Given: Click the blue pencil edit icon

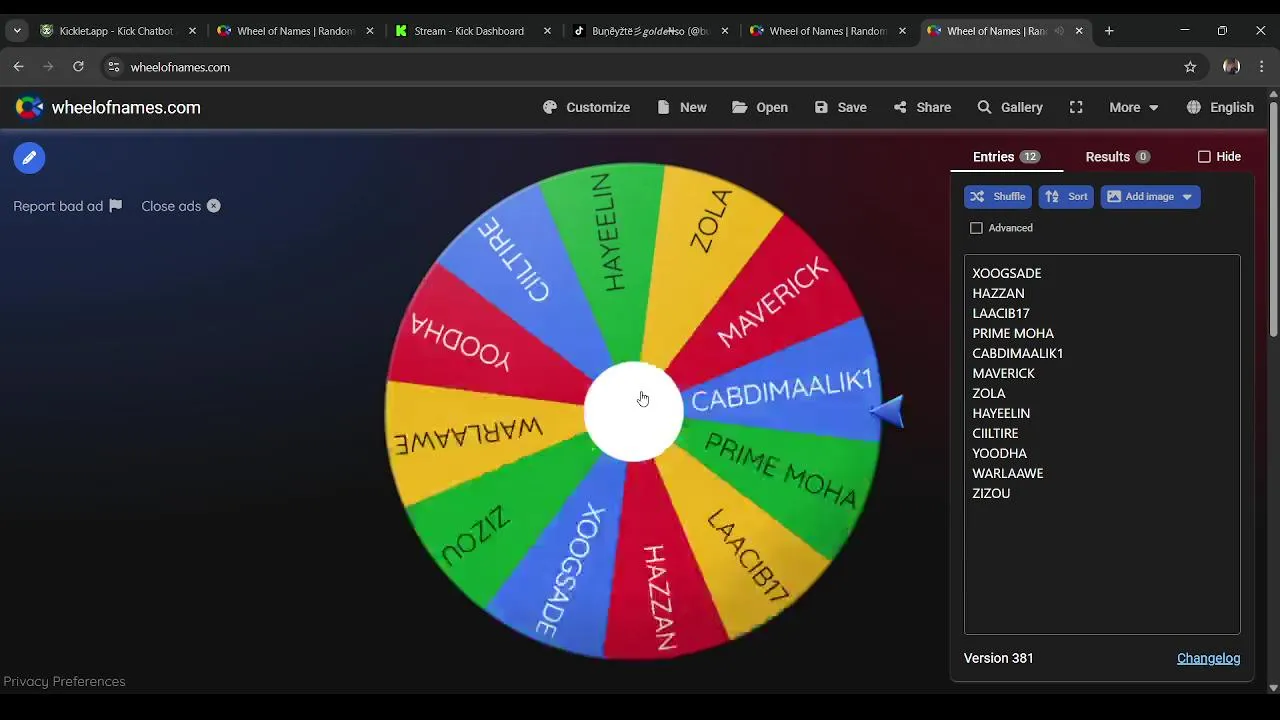Looking at the screenshot, I should coord(29,158).
